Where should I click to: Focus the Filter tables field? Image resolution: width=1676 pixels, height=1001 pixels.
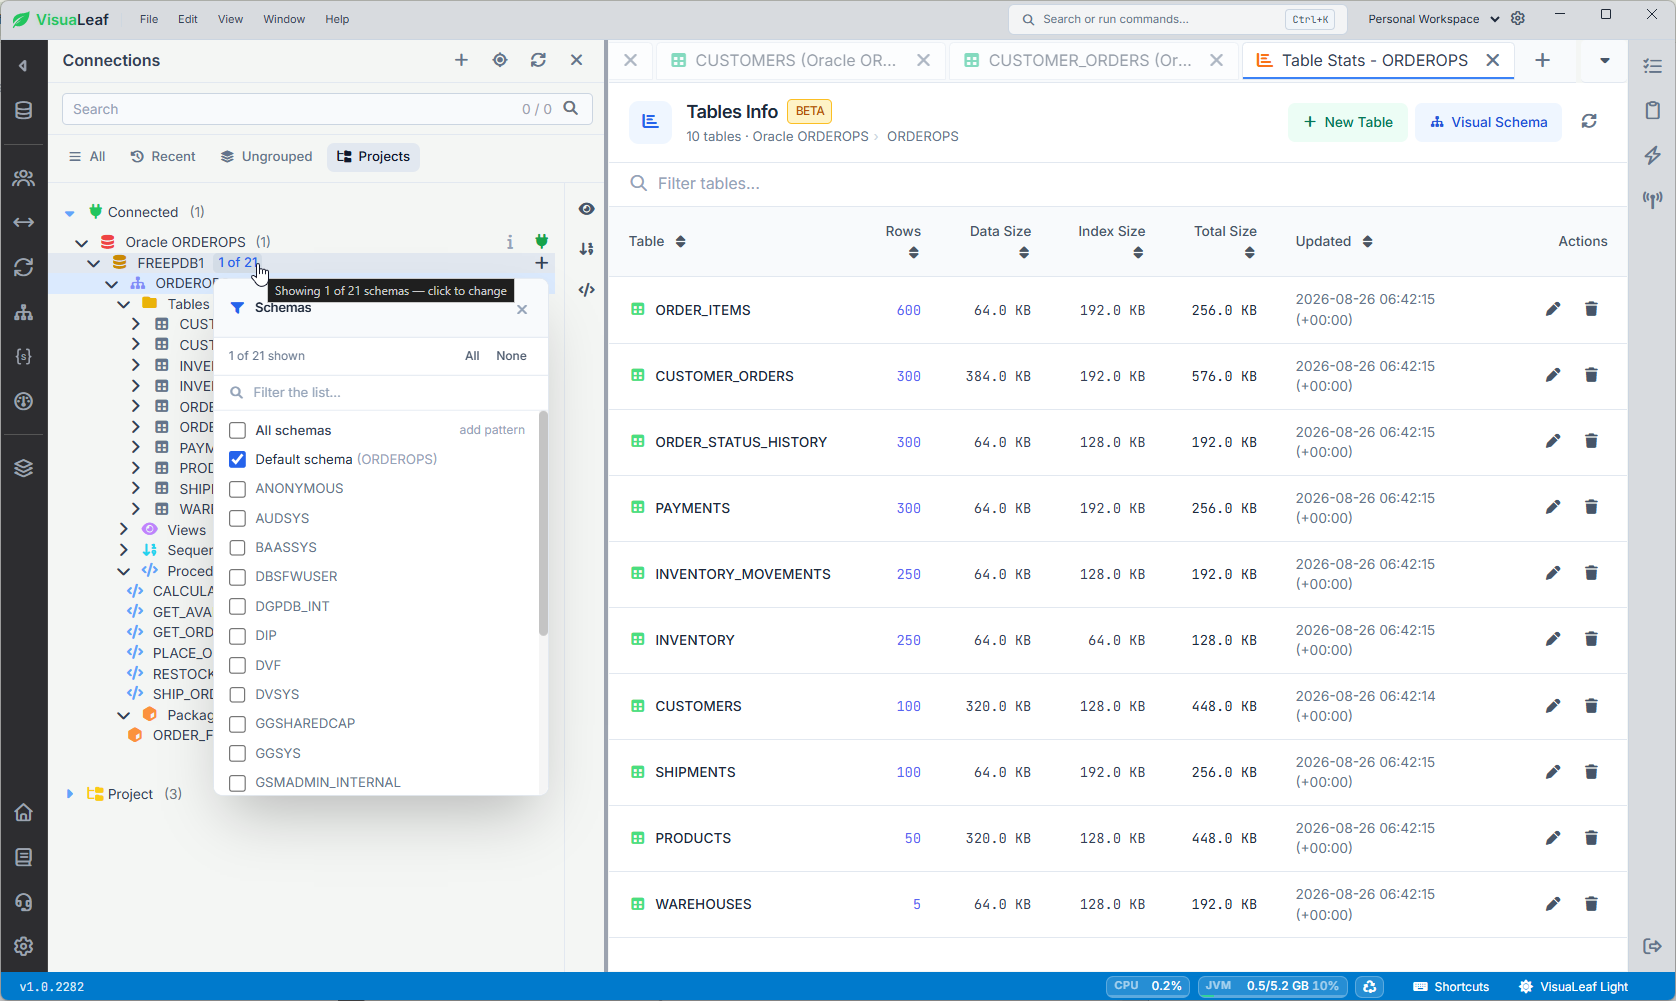click(x=1117, y=184)
